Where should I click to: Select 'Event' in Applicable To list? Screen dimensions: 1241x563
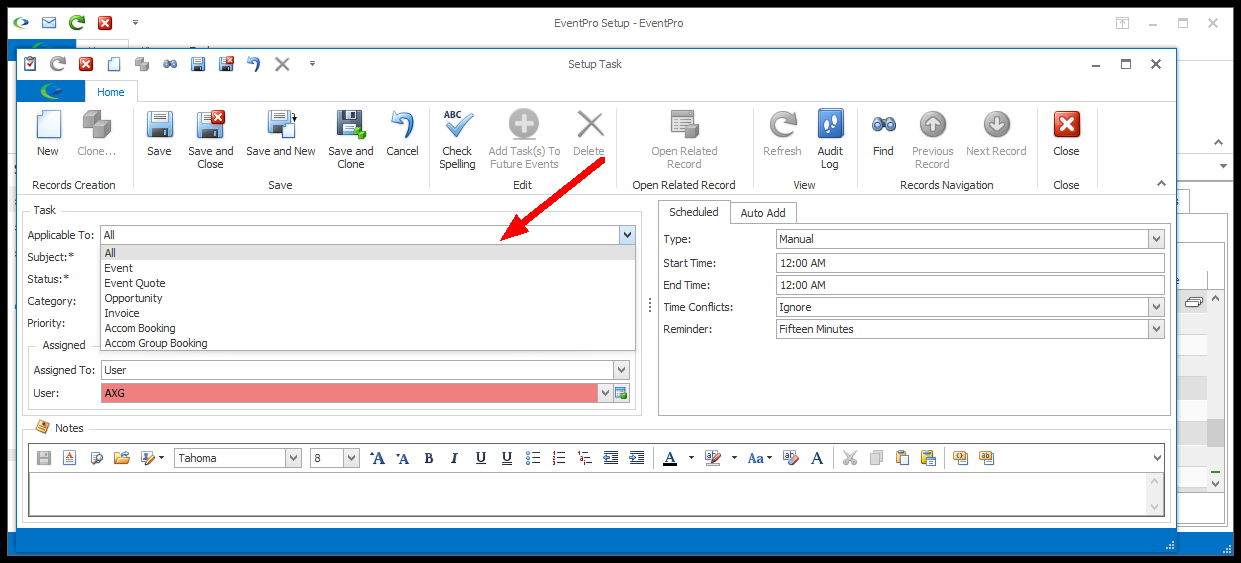click(x=368, y=268)
